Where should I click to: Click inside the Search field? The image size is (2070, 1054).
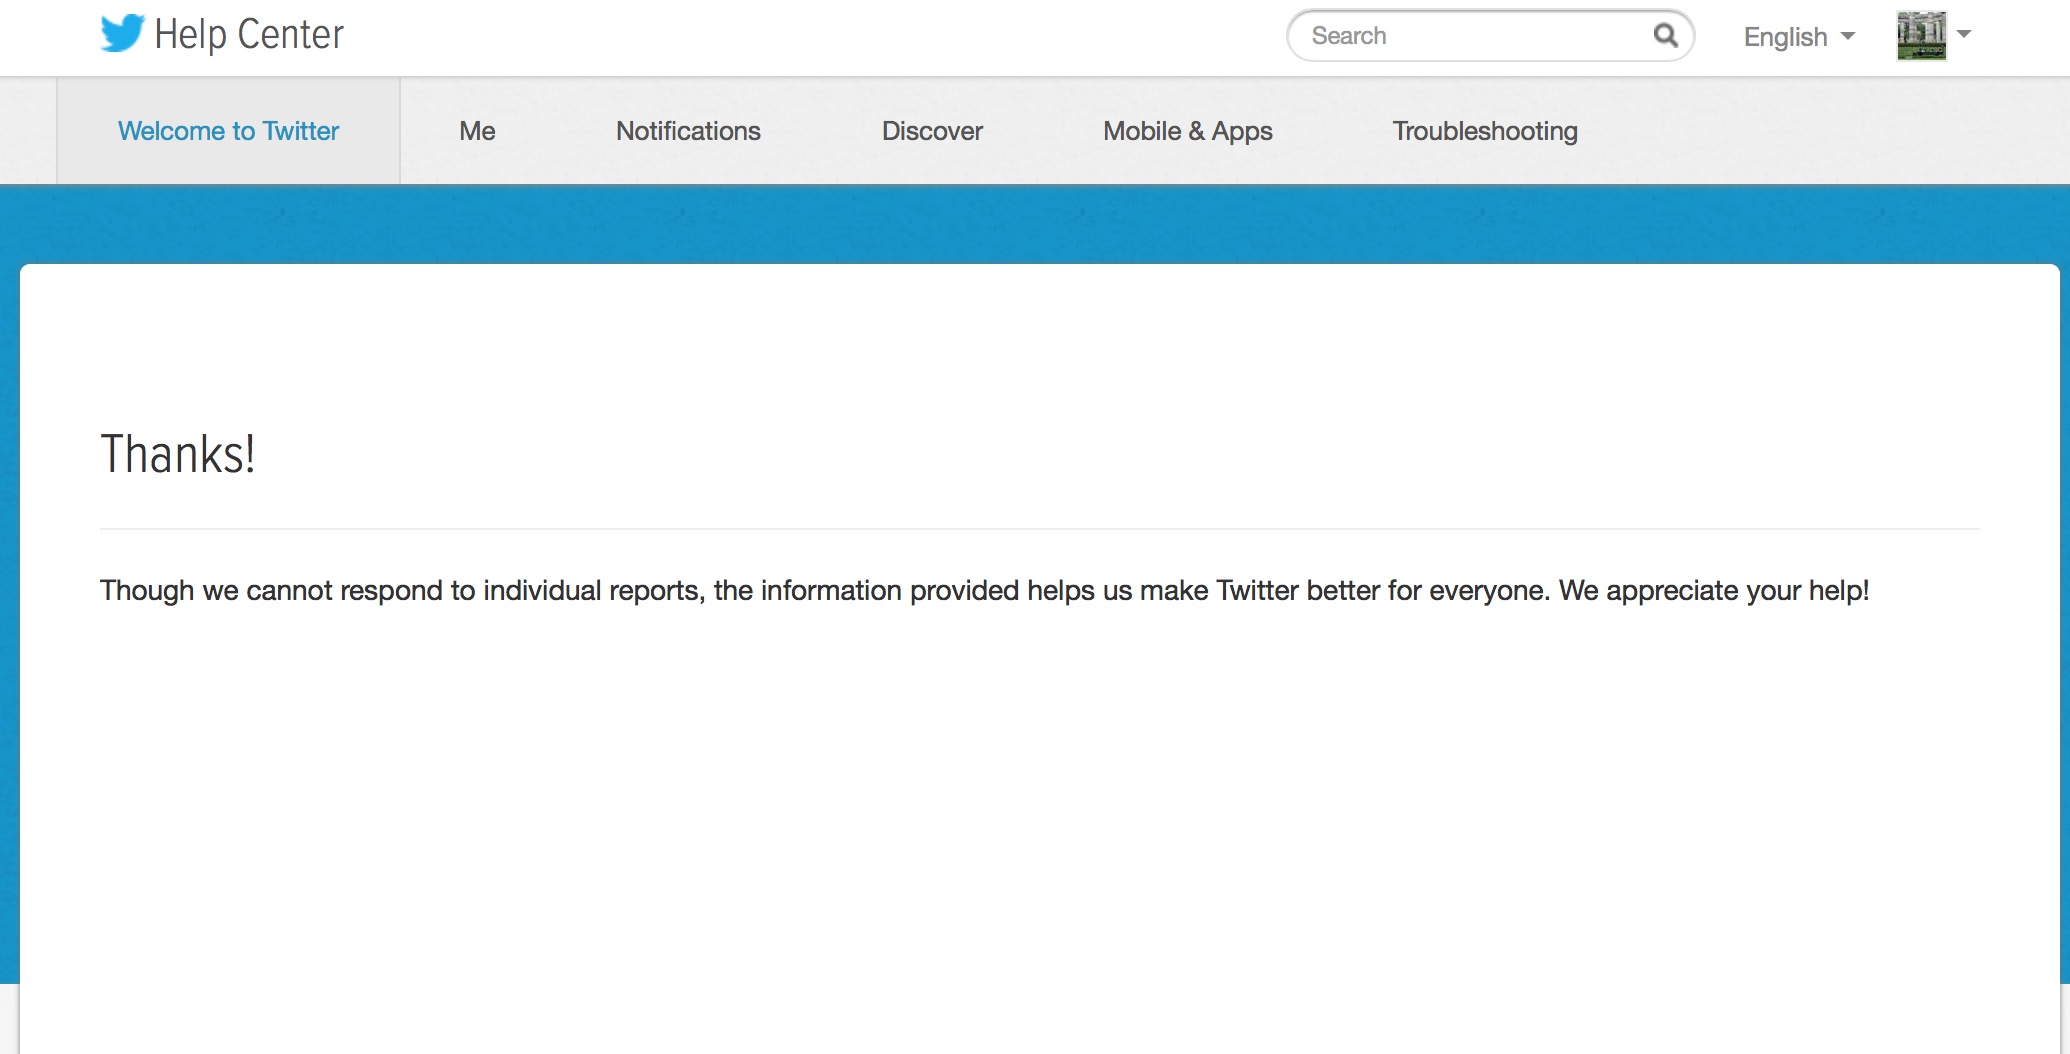pyautogui.click(x=1450, y=35)
